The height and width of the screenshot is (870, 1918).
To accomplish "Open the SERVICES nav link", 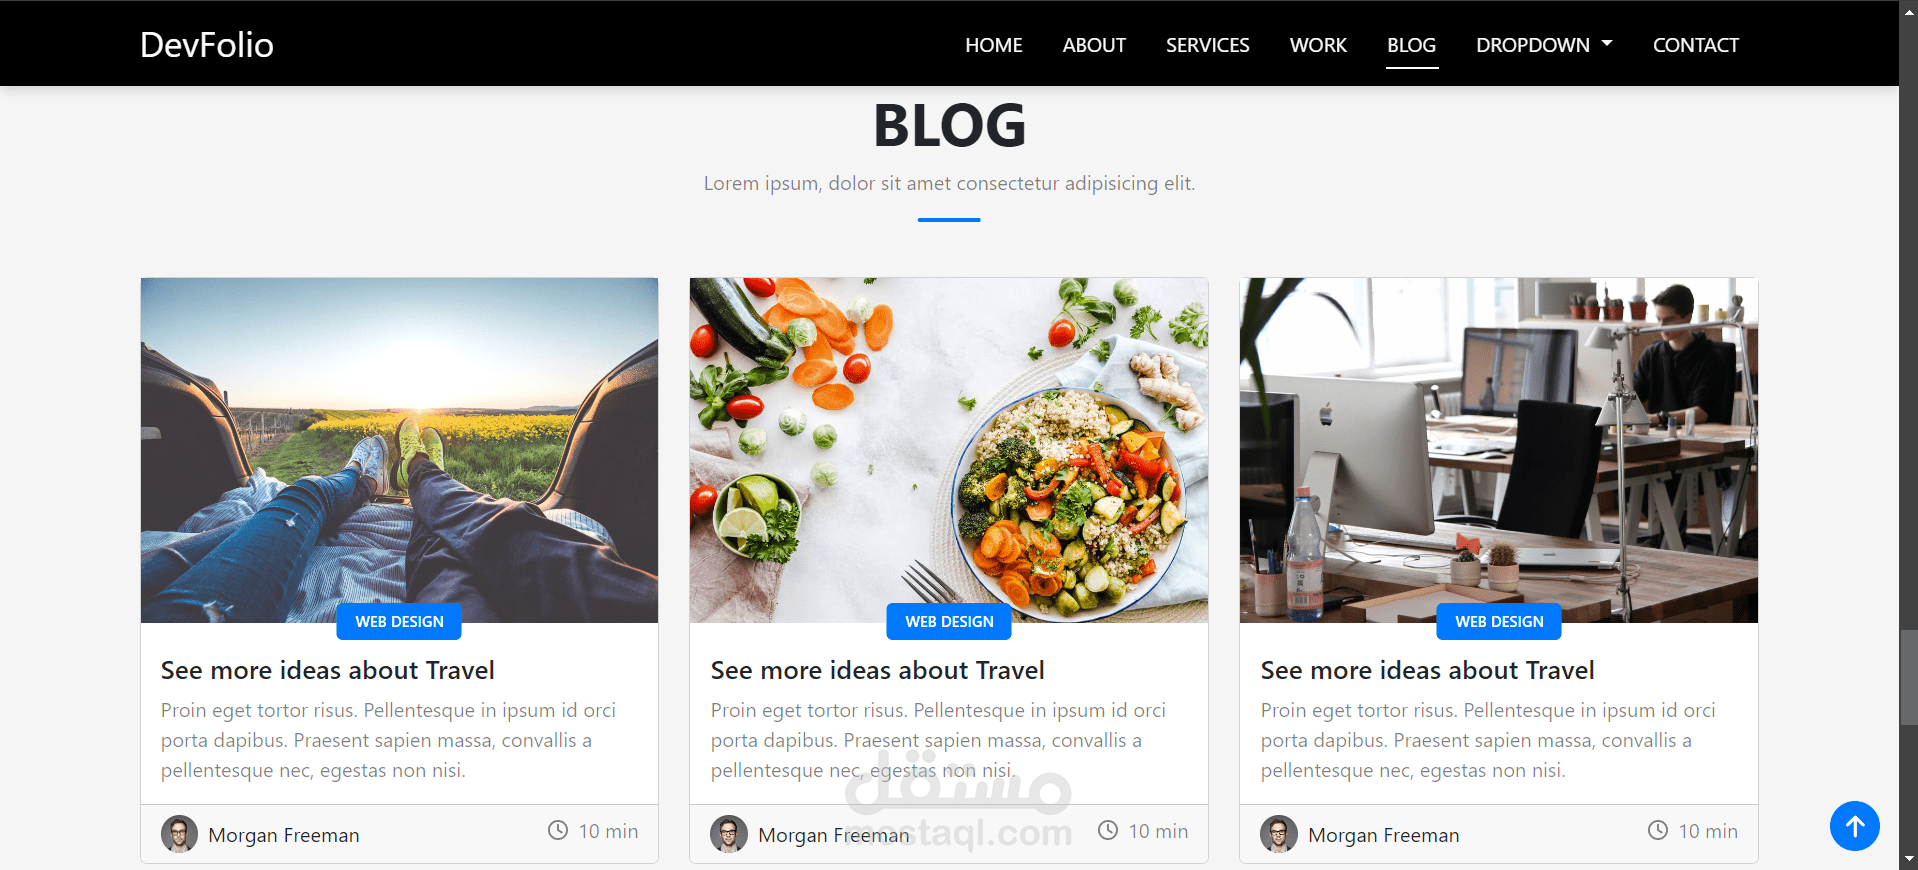I will pos(1207,45).
